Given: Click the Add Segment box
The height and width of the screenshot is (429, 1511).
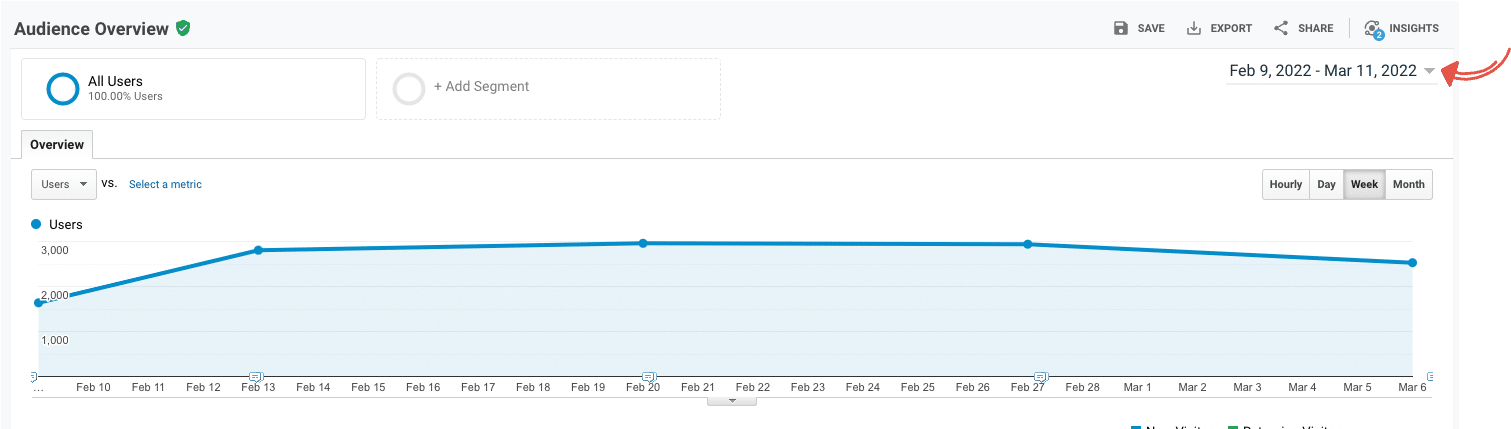Looking at the screenshot, I should click(x=548, y=89).
